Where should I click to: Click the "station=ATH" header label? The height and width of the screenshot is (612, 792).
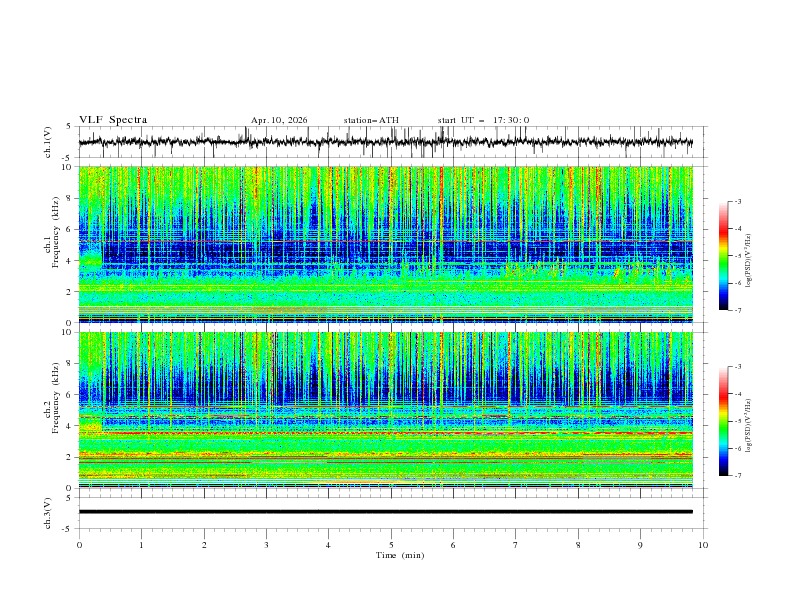(x=371, y=120)
